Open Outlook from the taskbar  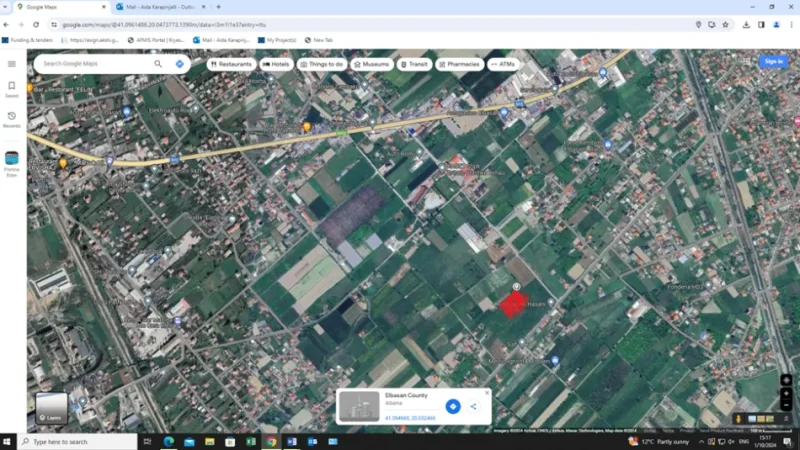(312, 442)
